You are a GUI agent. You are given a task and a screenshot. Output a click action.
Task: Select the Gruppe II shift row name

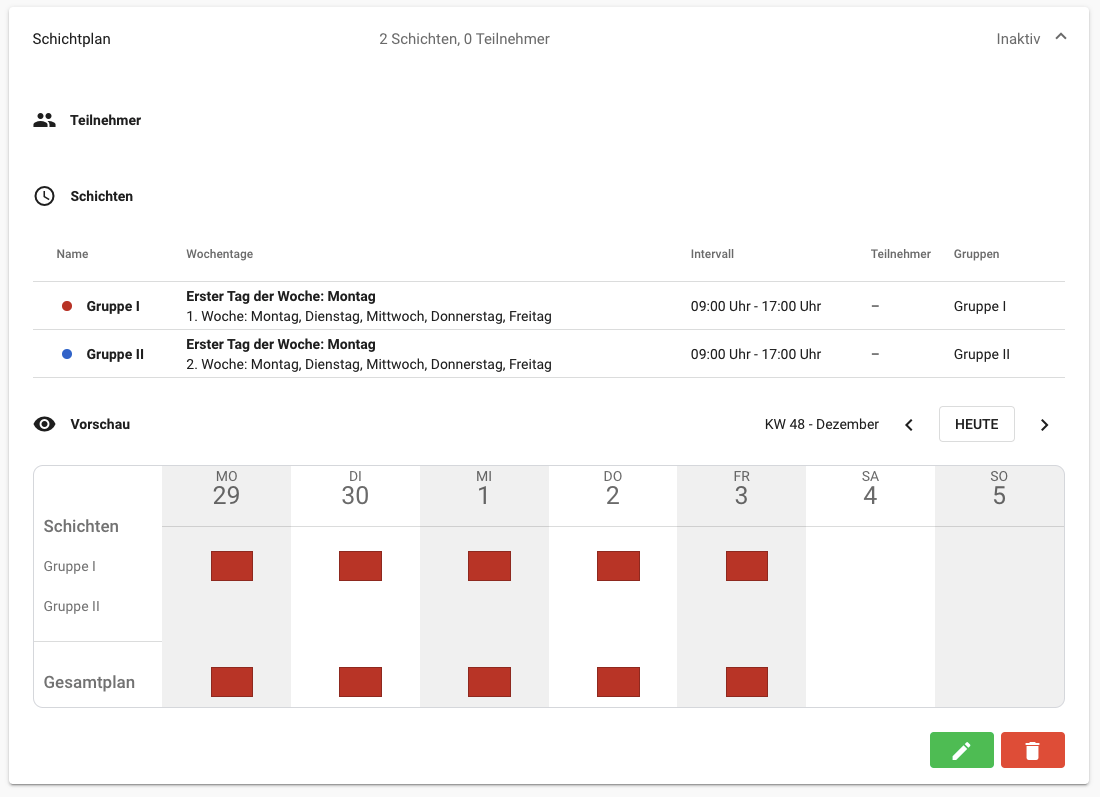pos(115,354)
